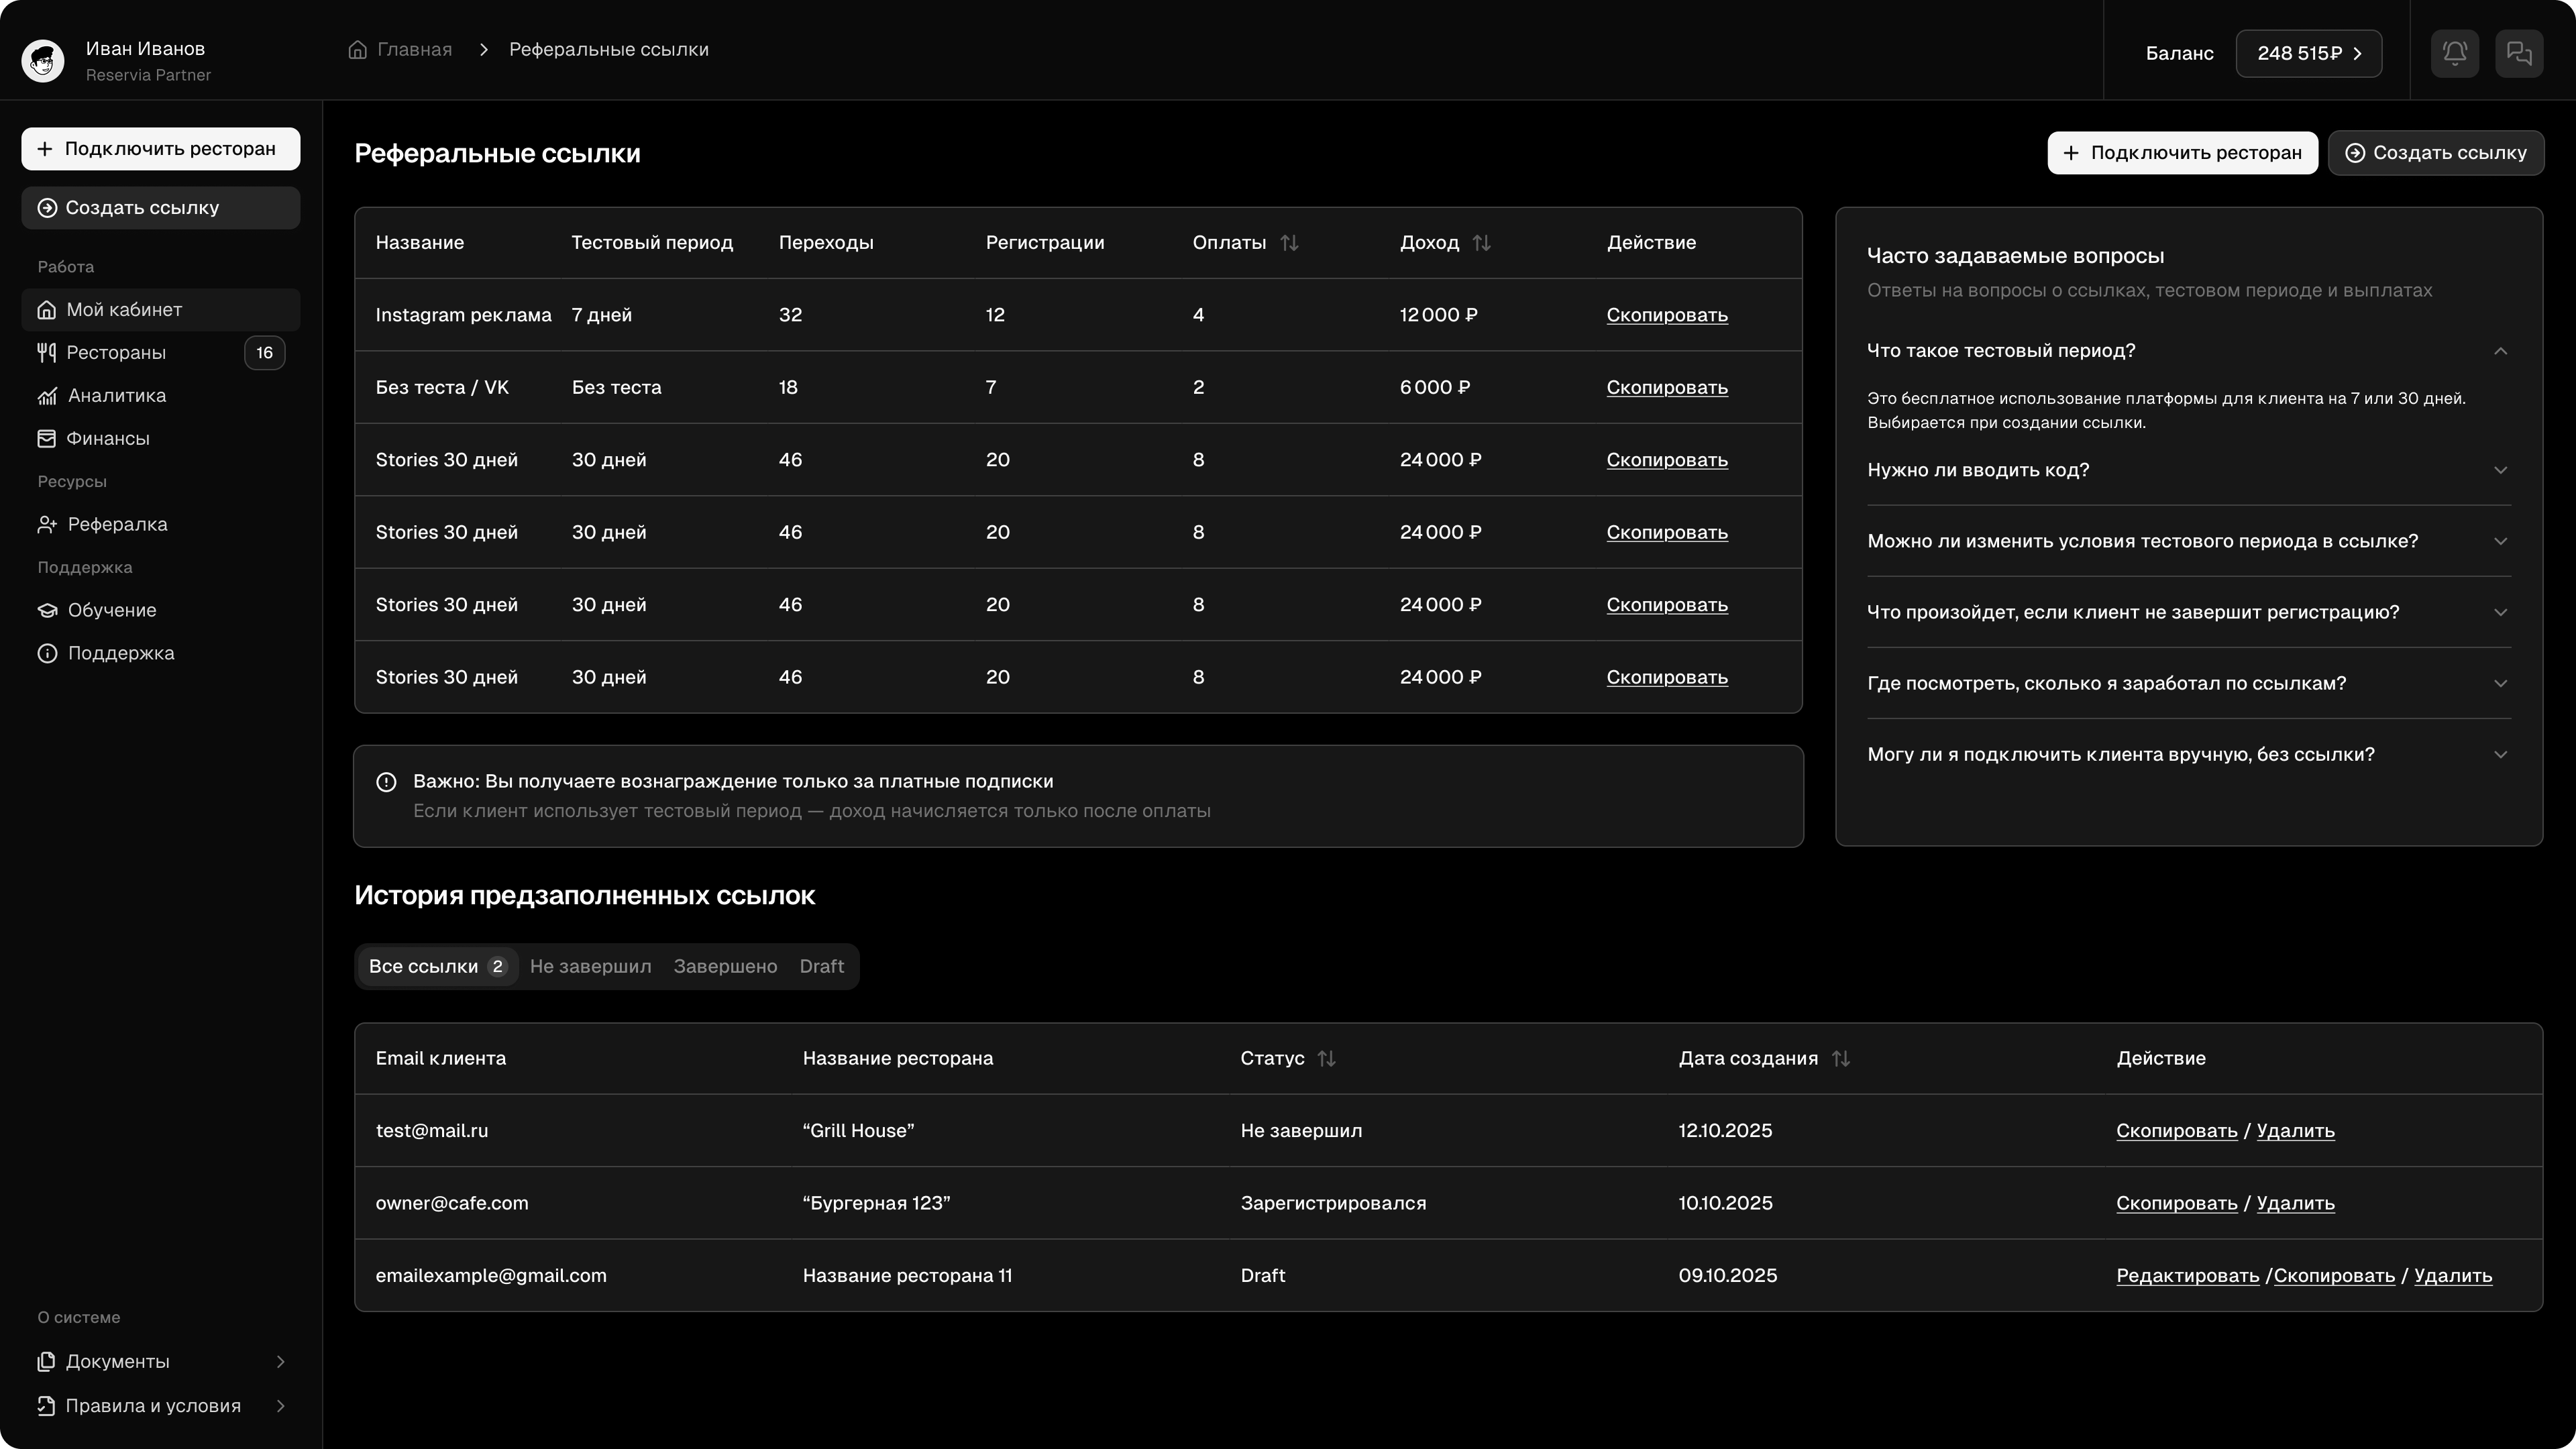This screenshot has width=2576, height=1449.
Task: Switch to Draft tab
Action: pos(821,967)
